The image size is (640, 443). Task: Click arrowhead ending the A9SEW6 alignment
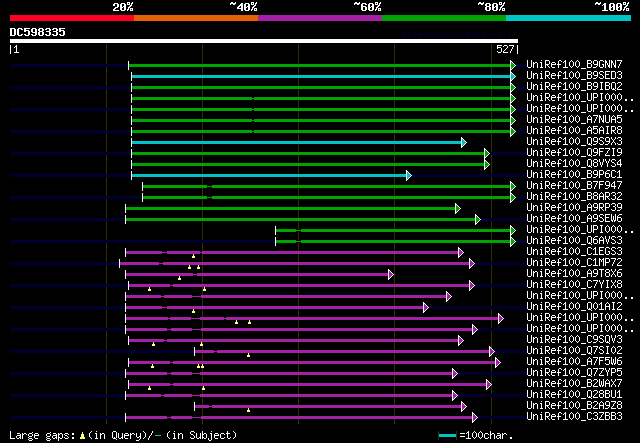click(x=478, y=220)
